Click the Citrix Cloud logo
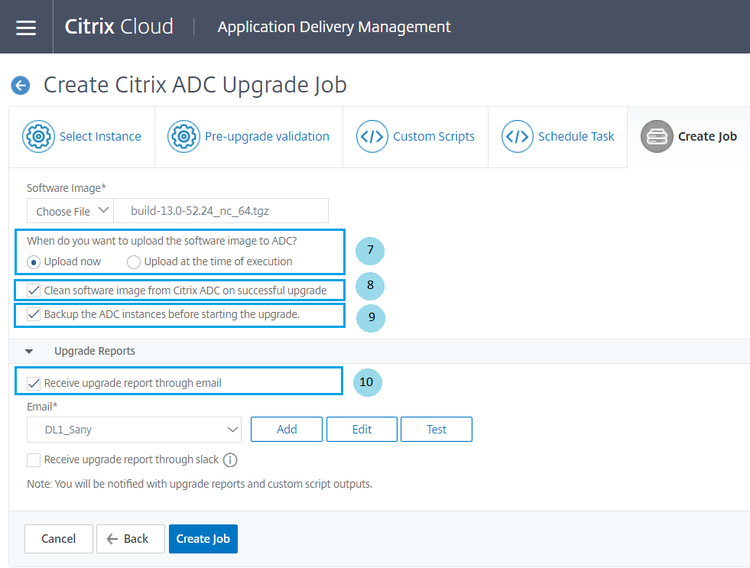This screenshot has height=568, width=750. (119, 26)
